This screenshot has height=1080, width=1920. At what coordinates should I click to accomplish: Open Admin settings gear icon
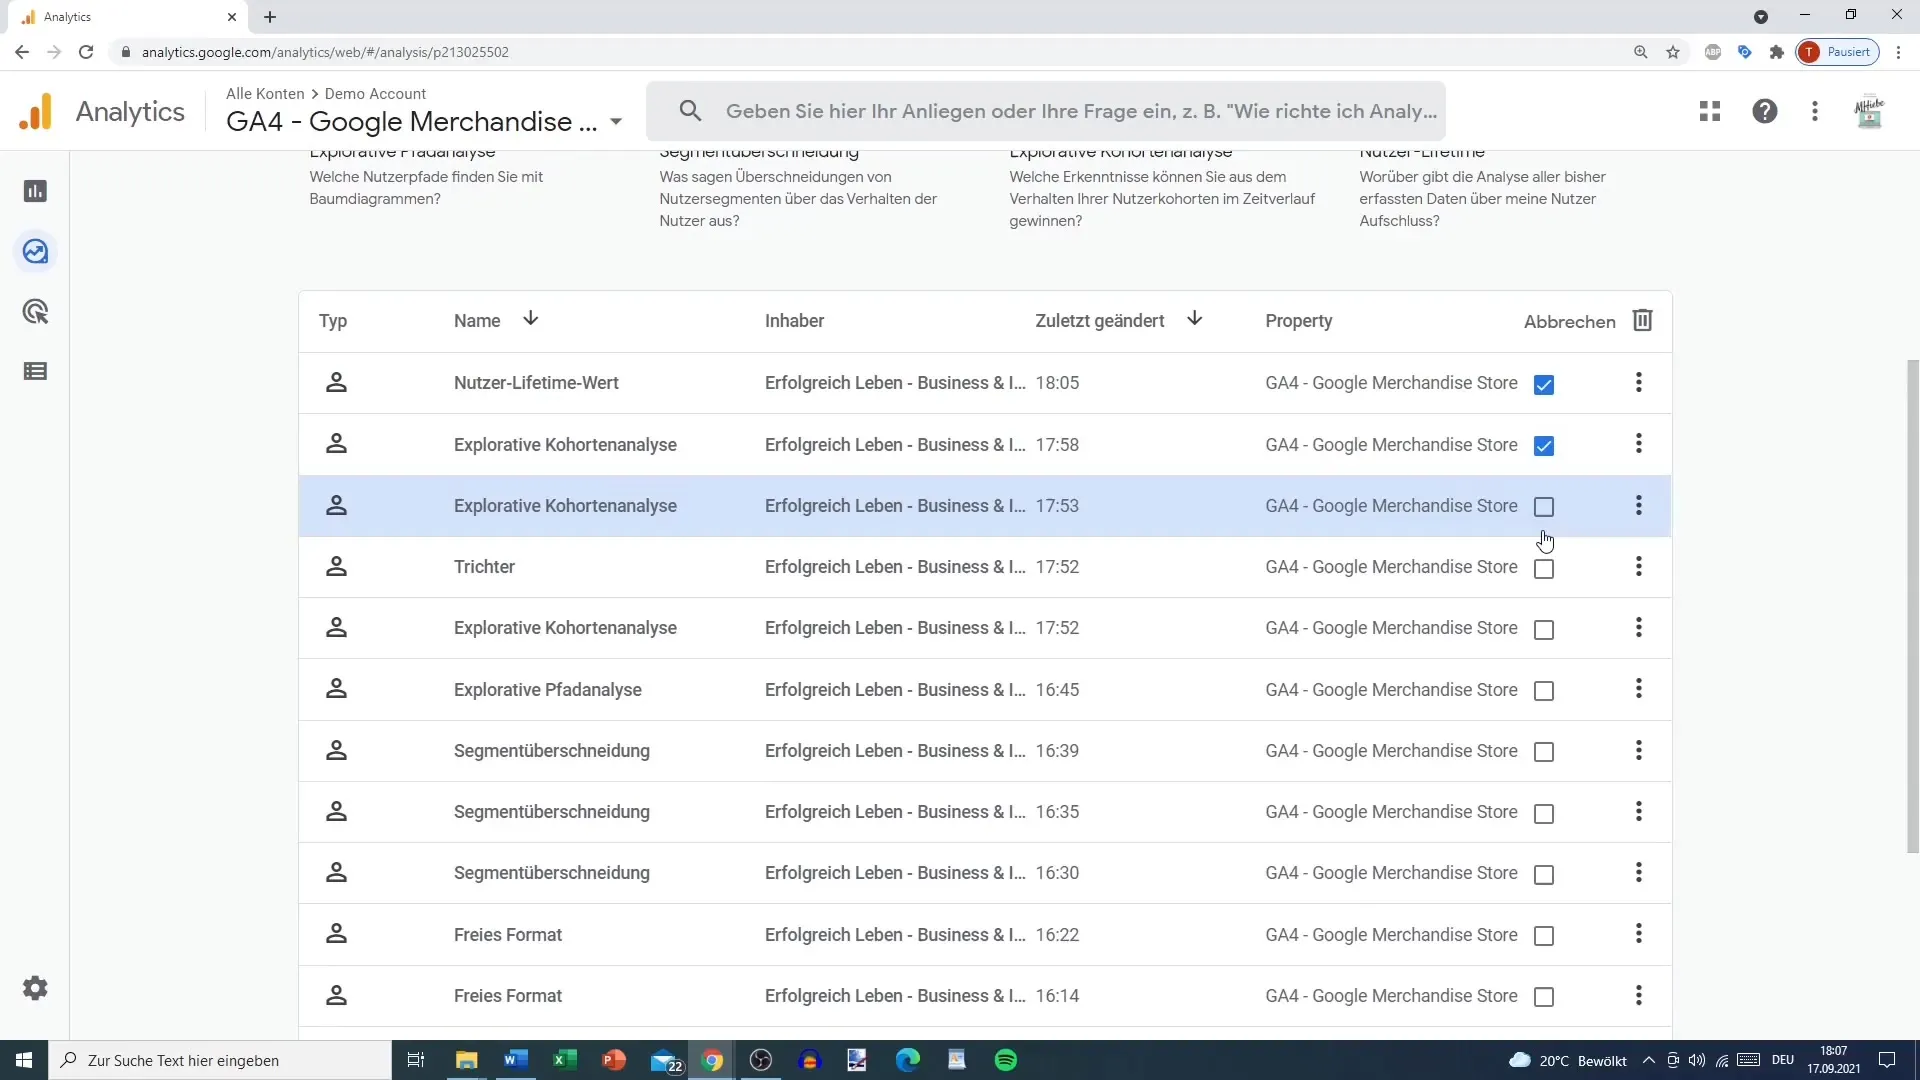click(35, 988)
